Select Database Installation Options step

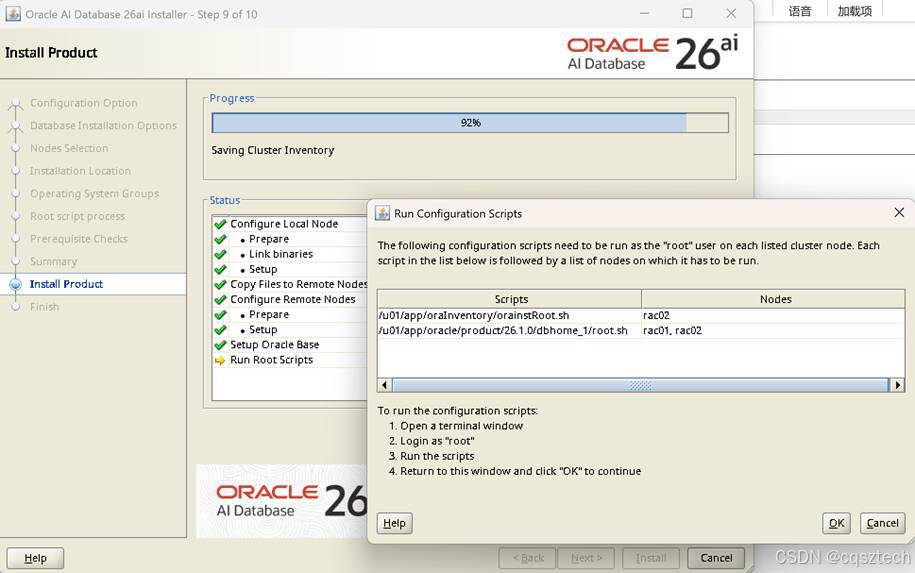pos(103,125)
